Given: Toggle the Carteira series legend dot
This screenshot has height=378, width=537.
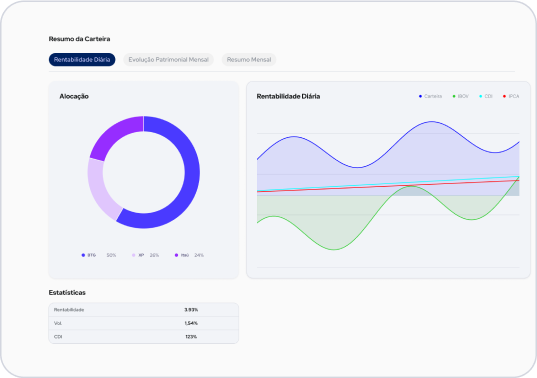Looking at the screenshot, I should (420, 96).
